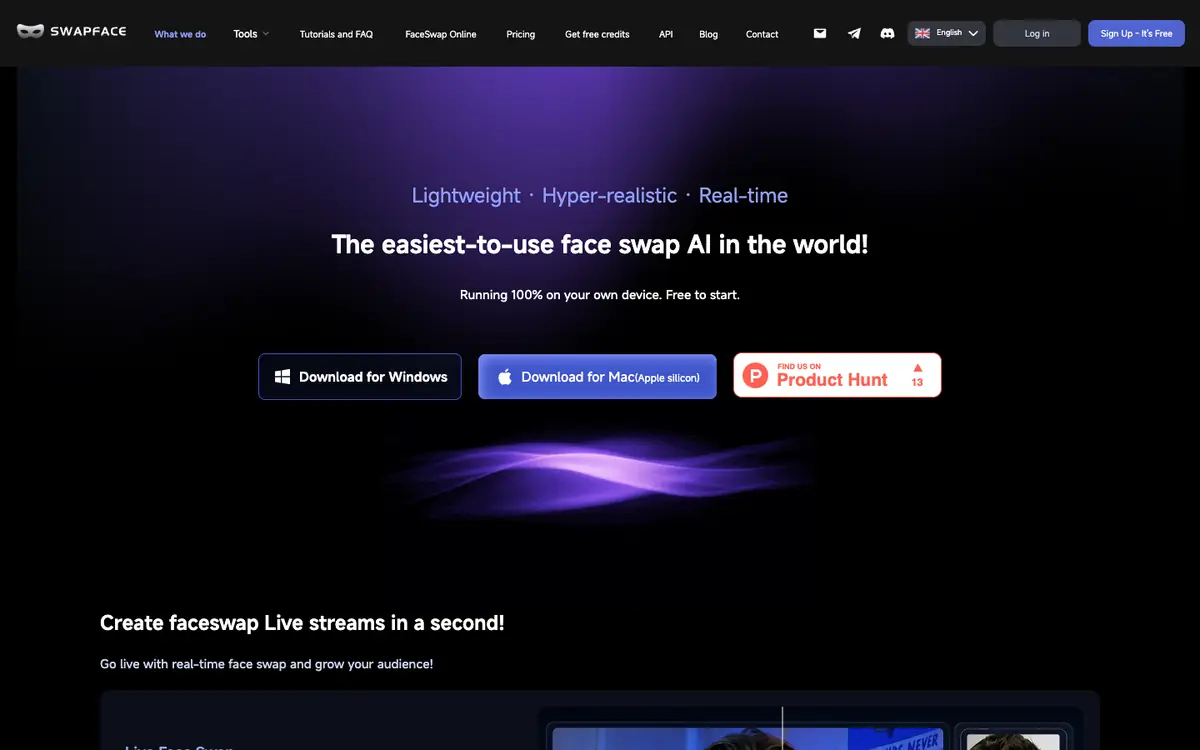1200x750 pixels.
Task: Click the 'Lightweight · Hyper-realistic · Real-time' tagline
Action: 600,195
